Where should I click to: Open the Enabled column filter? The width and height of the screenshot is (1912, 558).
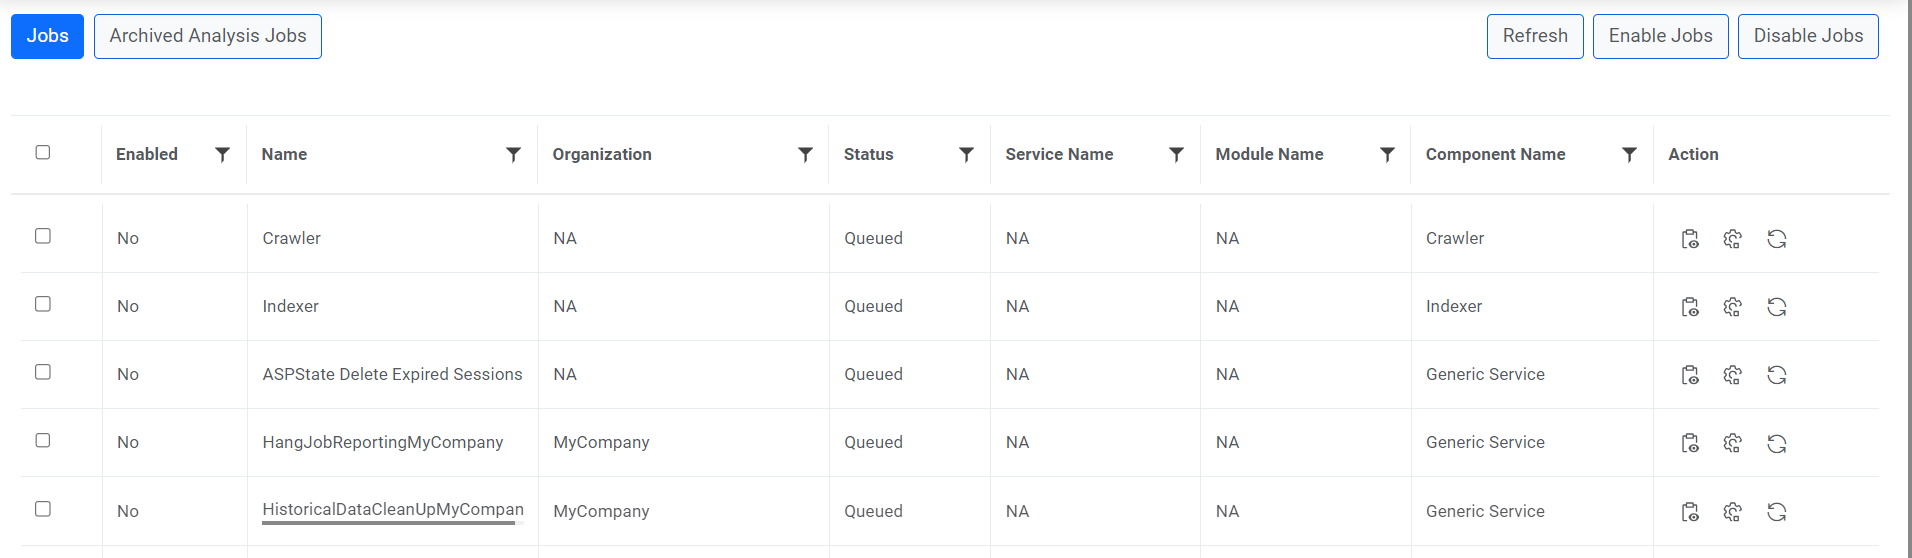point(223,154)
